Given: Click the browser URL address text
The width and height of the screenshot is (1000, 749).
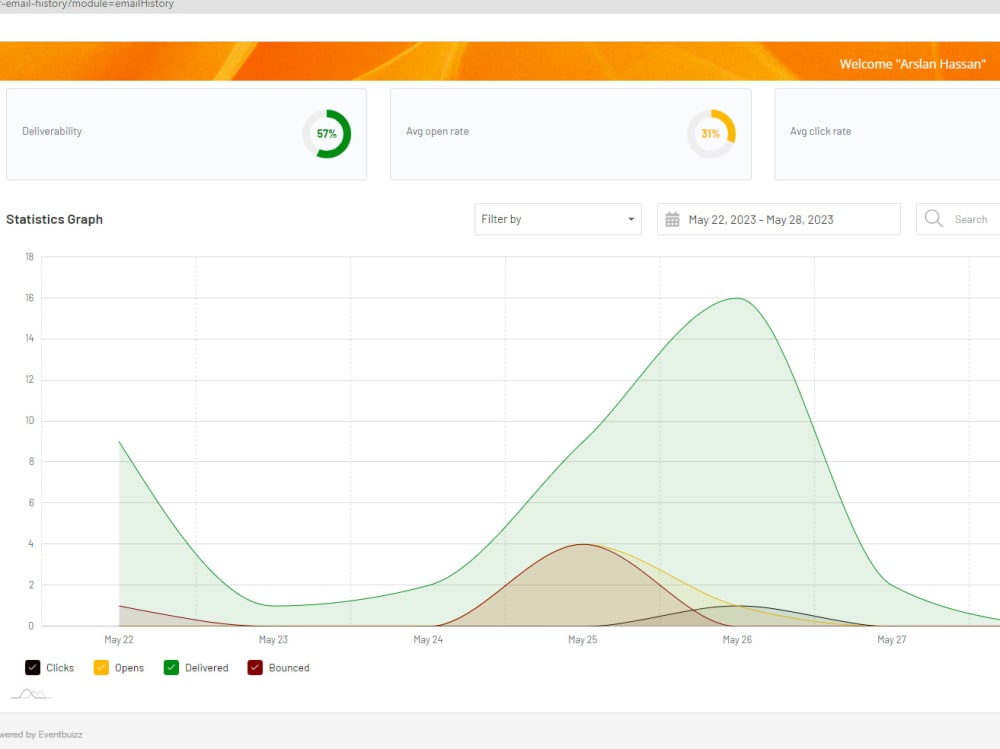Looking at the screenshot, I should (87, 4).
